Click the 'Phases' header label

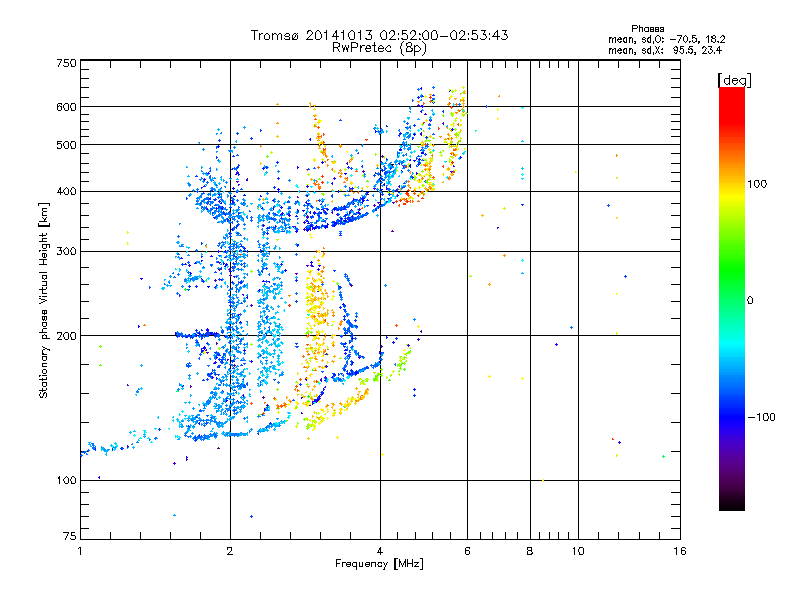click(647, 29)
